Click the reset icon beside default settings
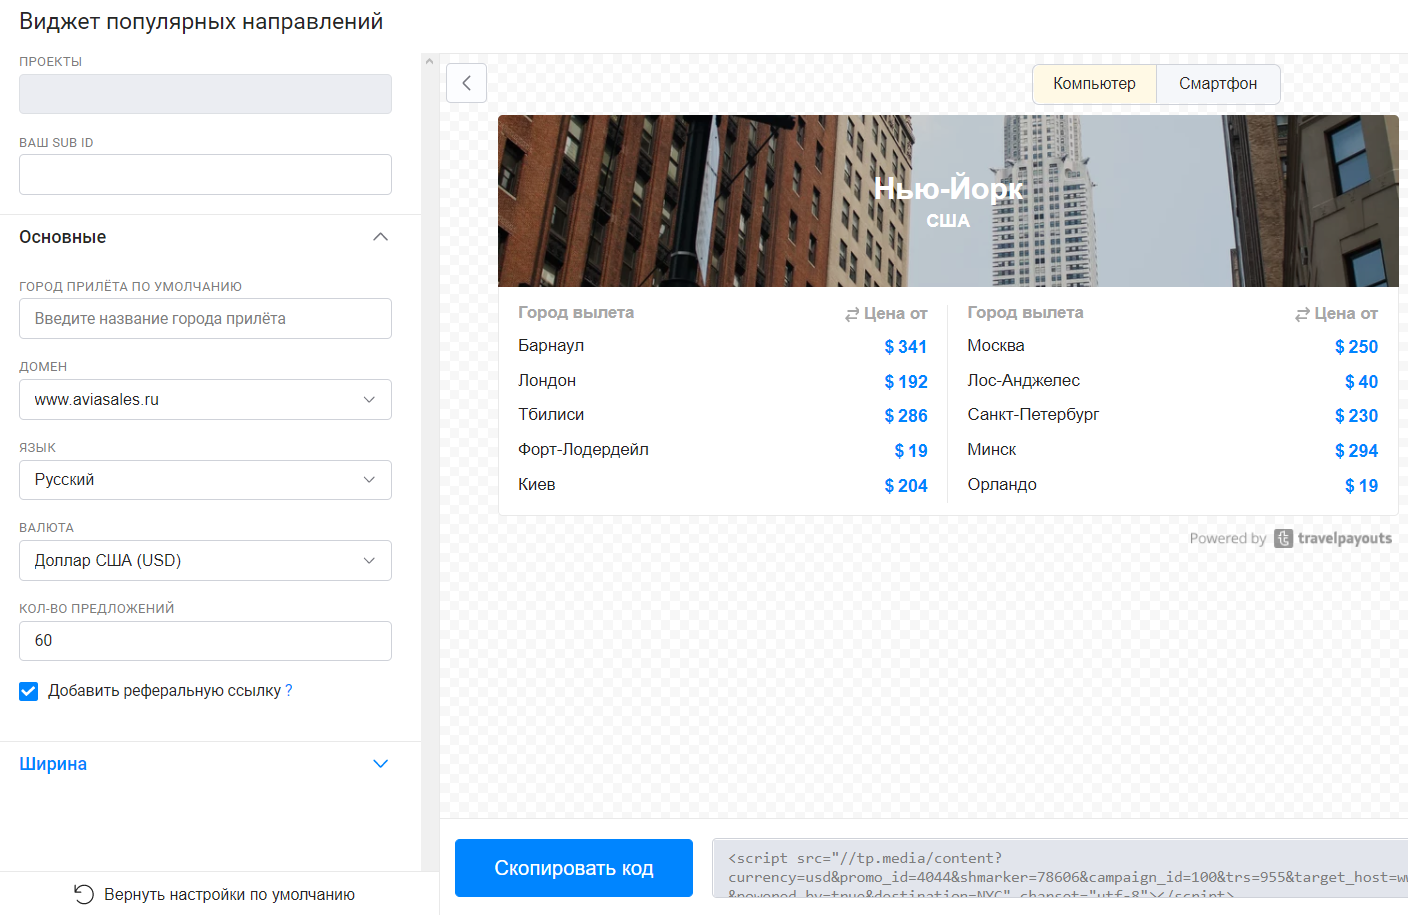 tap(84, 894)
